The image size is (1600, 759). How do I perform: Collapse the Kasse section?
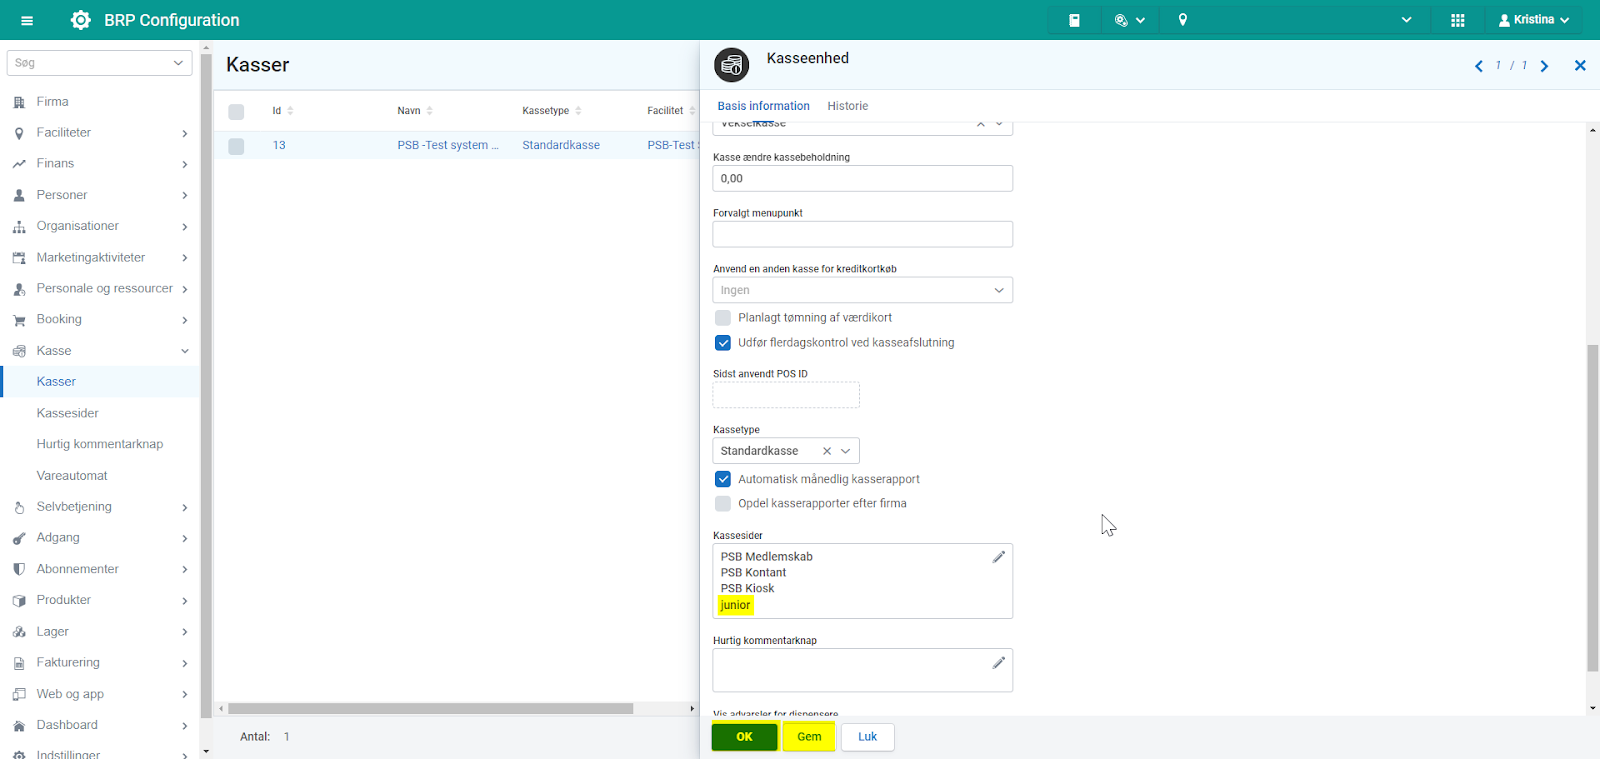[185, 351]
